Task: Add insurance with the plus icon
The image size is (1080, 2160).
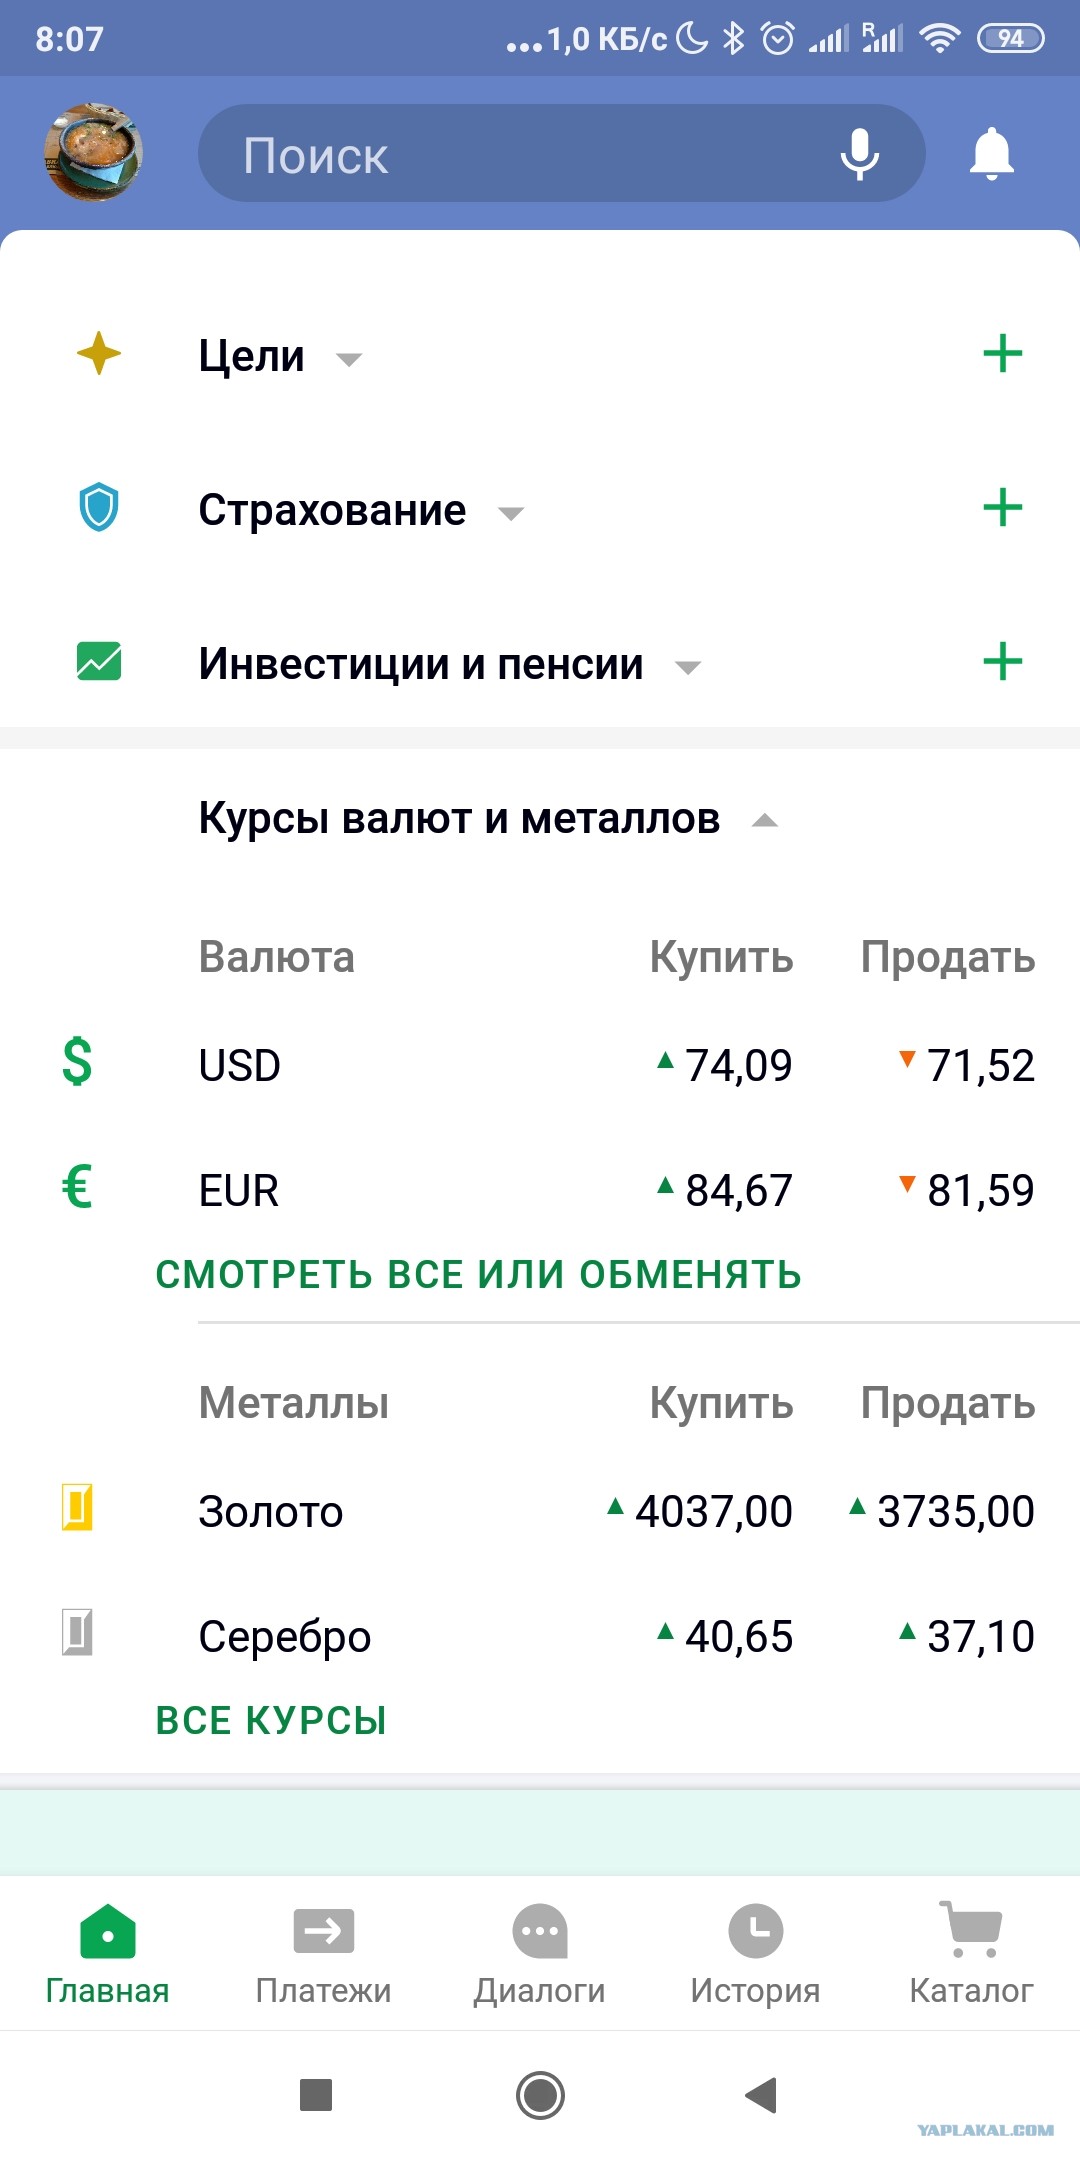Action: point(1002,508)
